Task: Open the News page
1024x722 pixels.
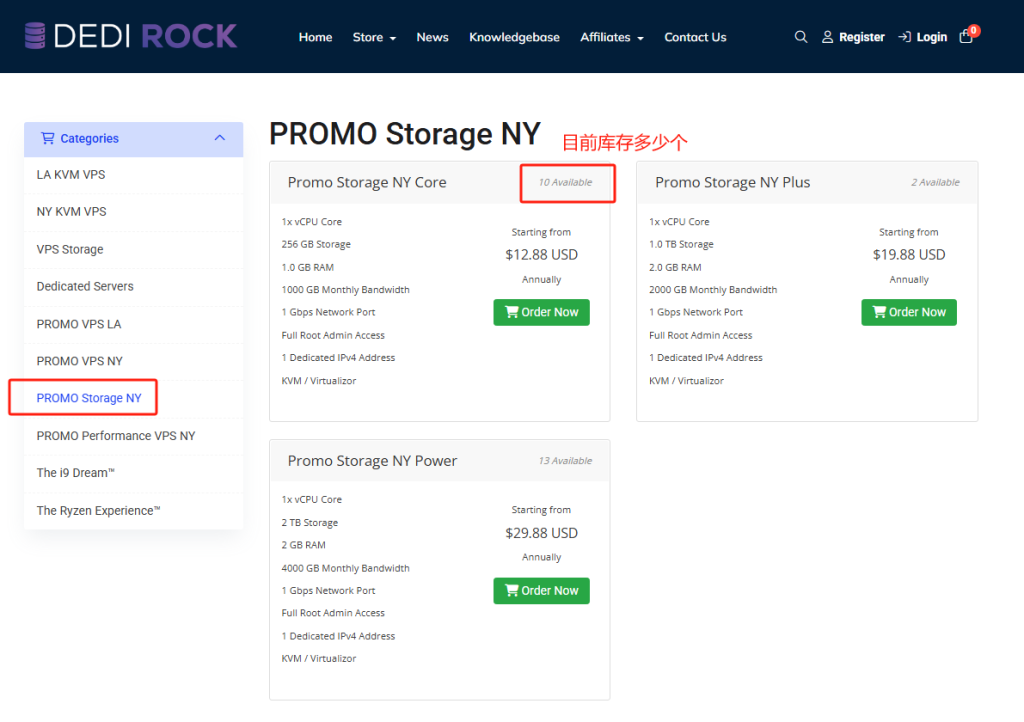Action: (432, 37)
